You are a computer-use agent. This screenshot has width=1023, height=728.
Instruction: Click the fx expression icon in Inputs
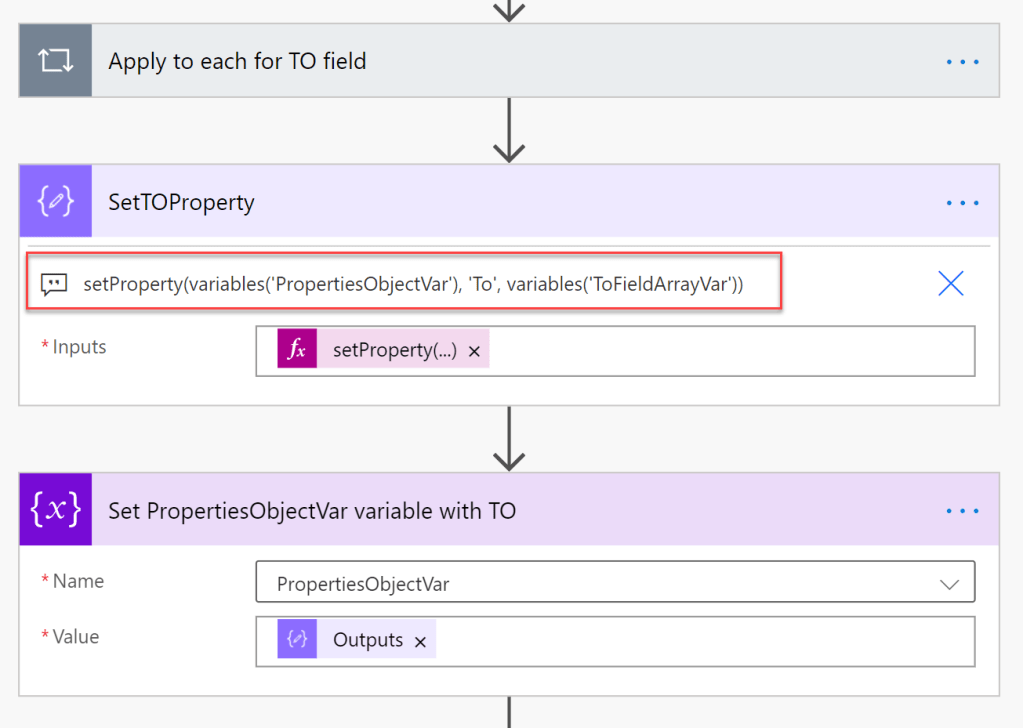pyautogui.click(x=297, y=351)
